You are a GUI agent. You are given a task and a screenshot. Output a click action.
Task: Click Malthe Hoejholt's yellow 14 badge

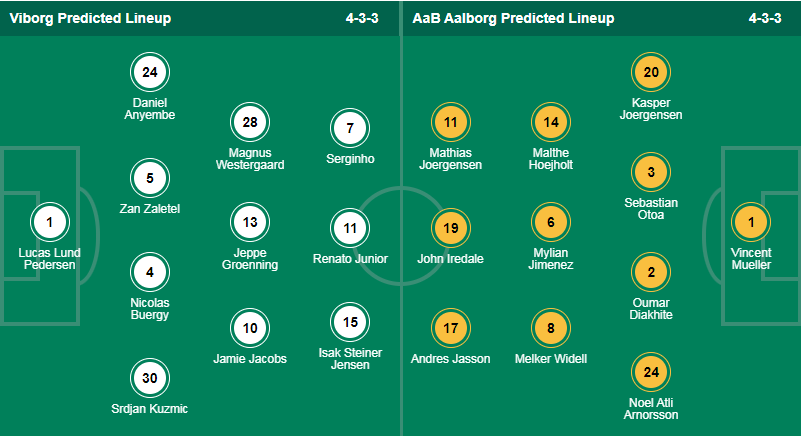coord(551,122)
